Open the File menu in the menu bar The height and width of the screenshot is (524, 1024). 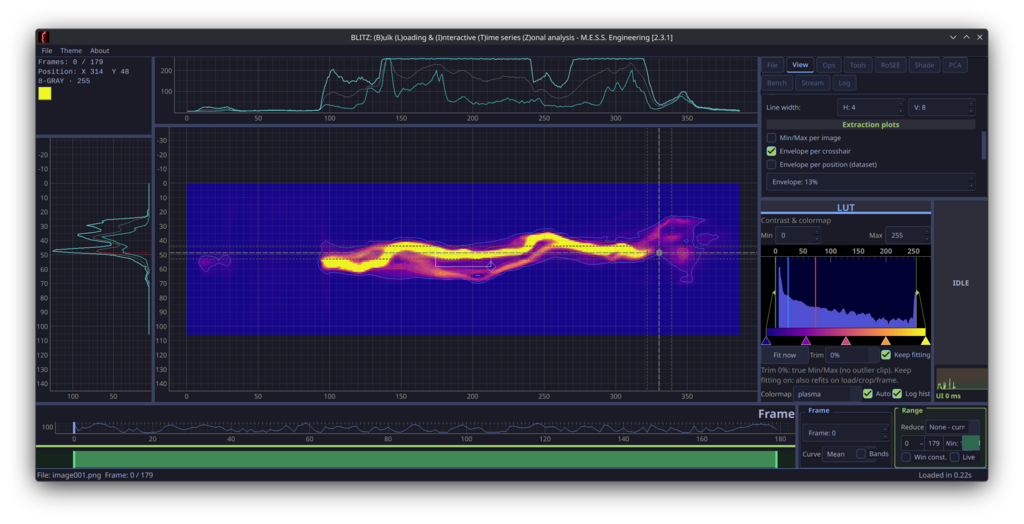(47, 50)
